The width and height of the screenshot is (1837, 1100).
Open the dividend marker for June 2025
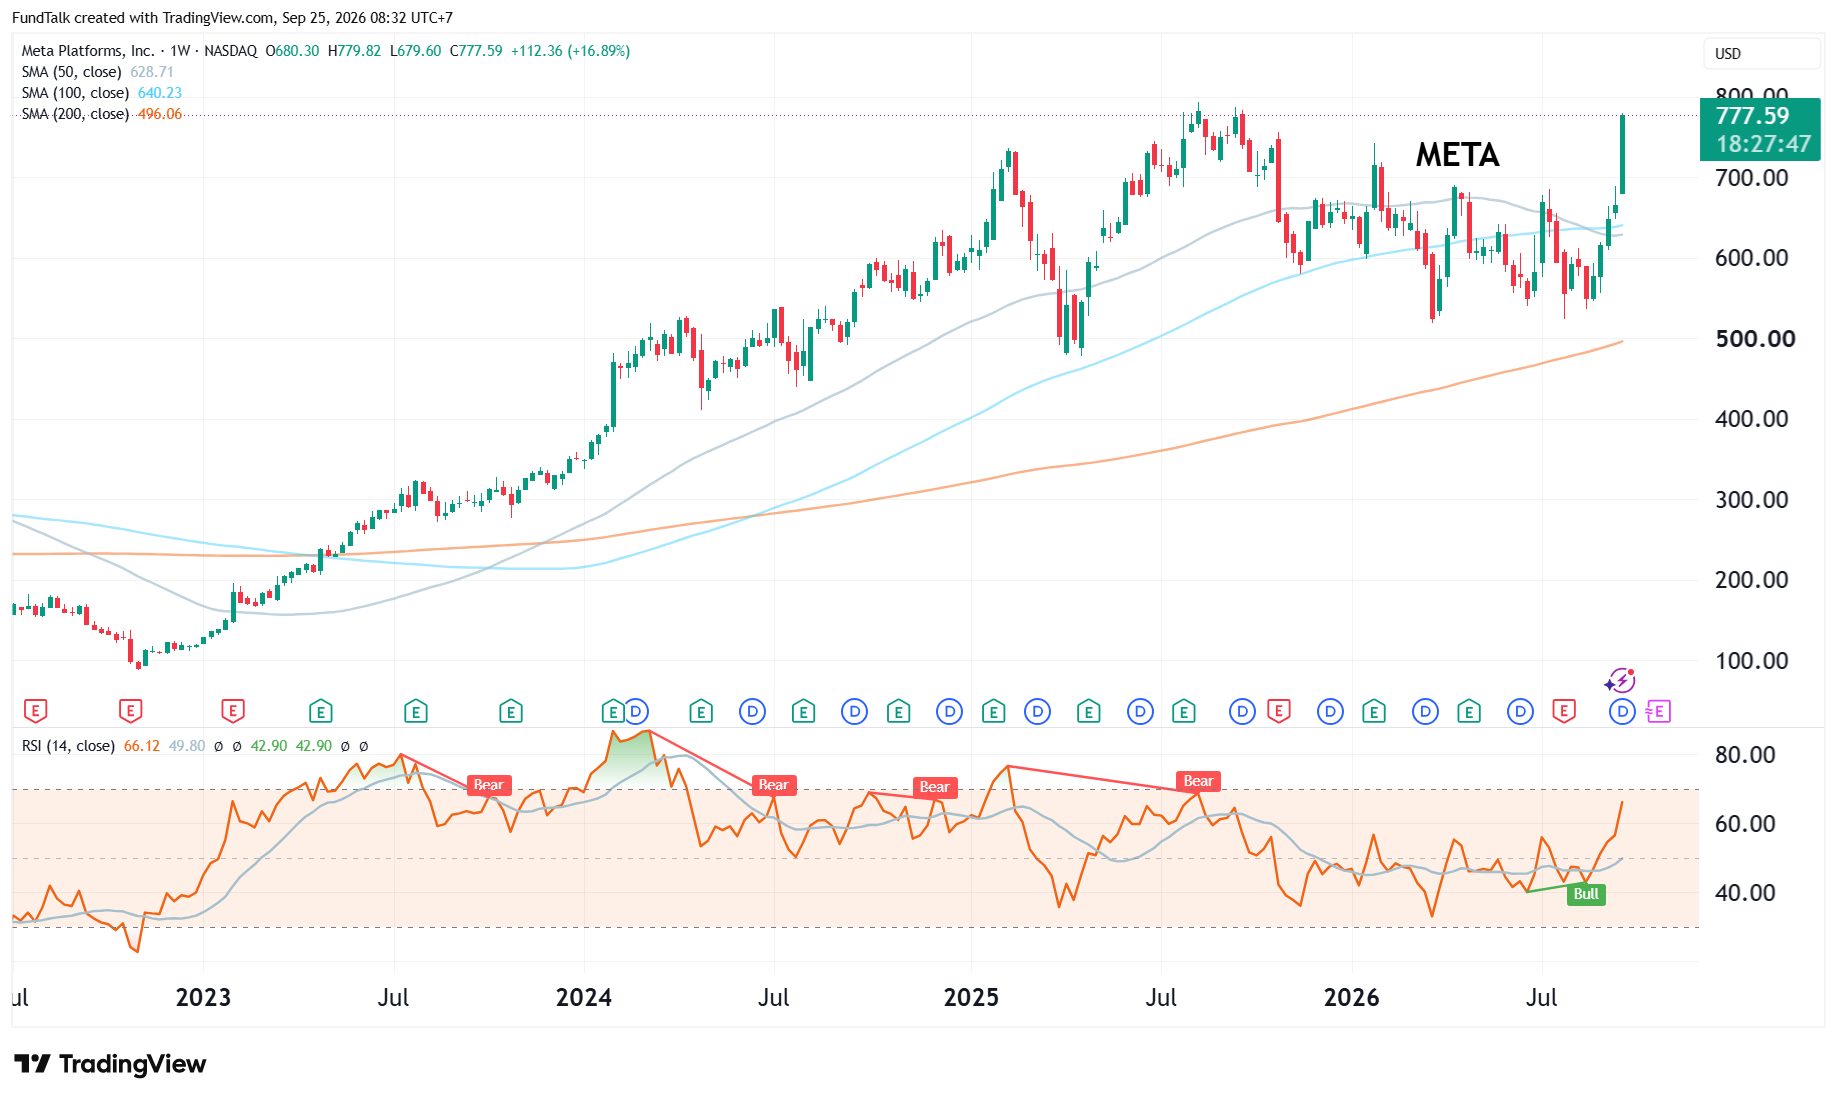(1140, 712)
